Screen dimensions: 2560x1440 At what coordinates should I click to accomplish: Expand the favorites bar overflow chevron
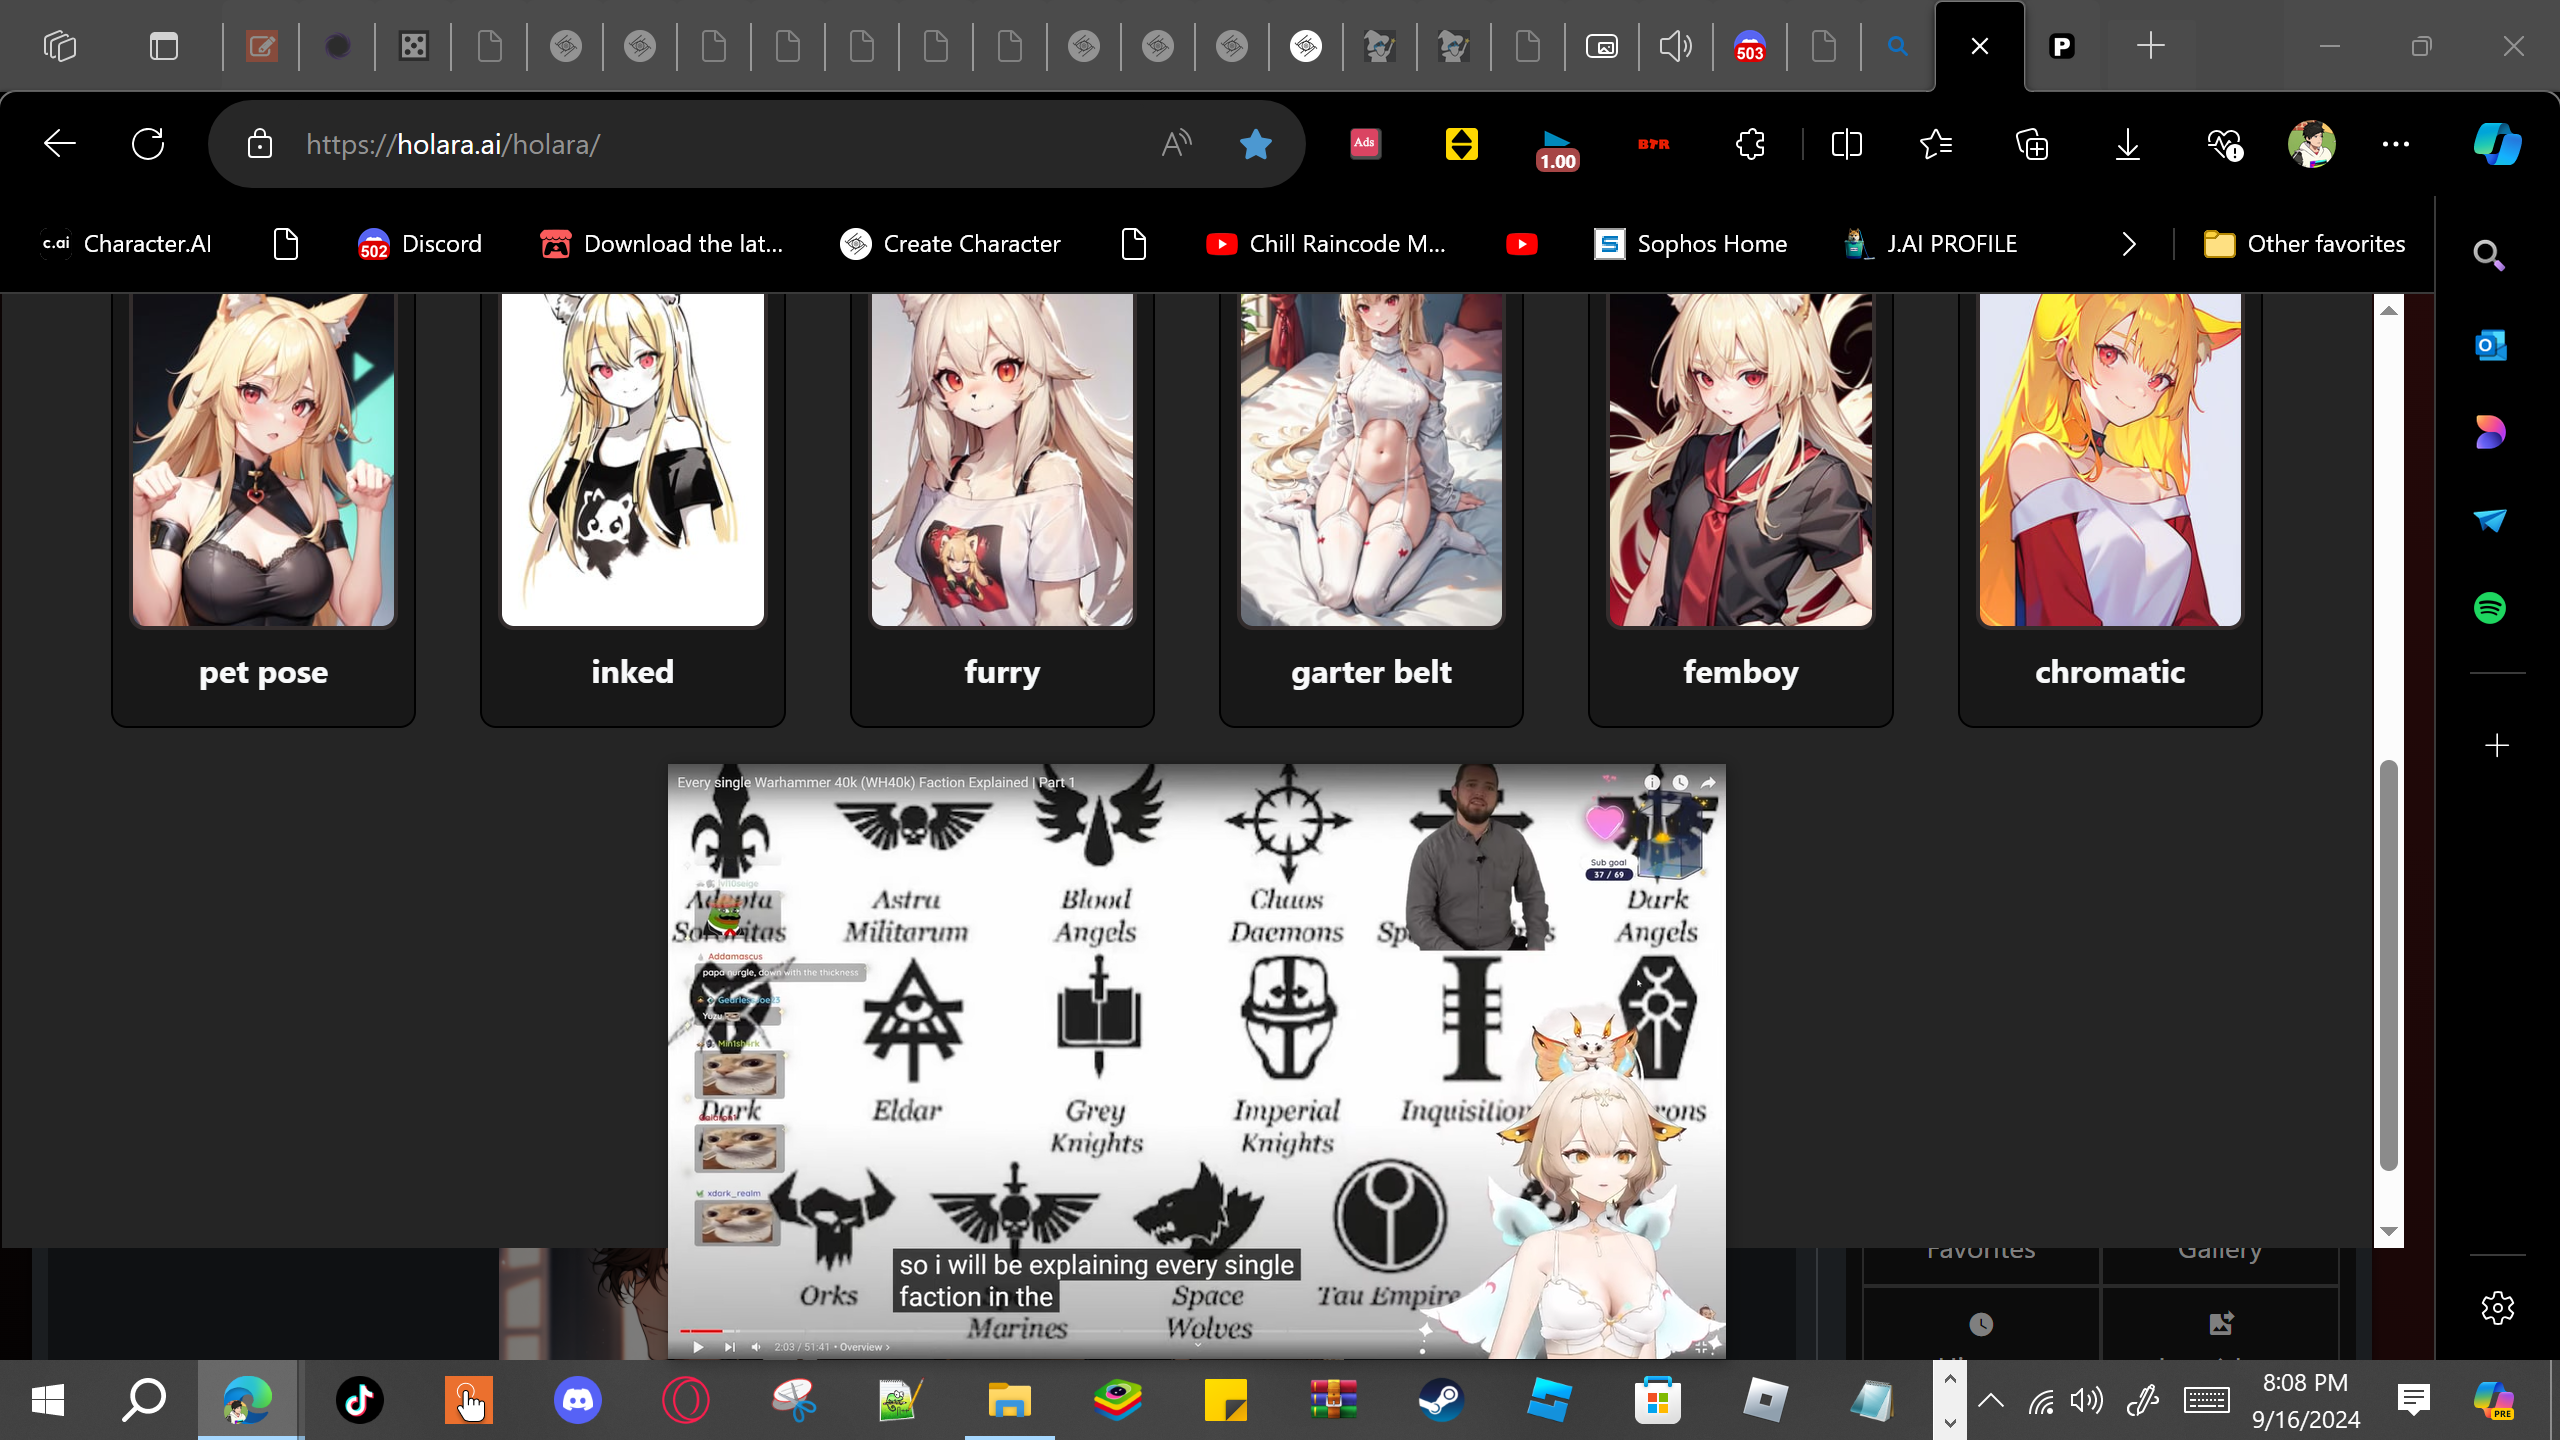[x=2129, y=244]
